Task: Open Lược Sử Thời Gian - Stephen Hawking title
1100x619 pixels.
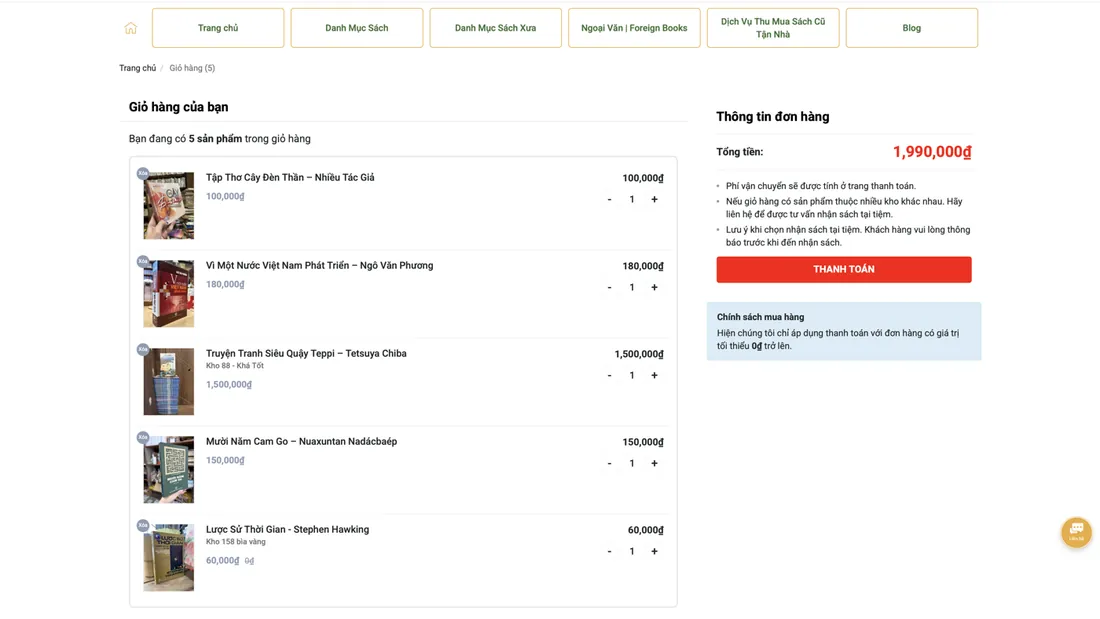Action: tap(287, 529)
